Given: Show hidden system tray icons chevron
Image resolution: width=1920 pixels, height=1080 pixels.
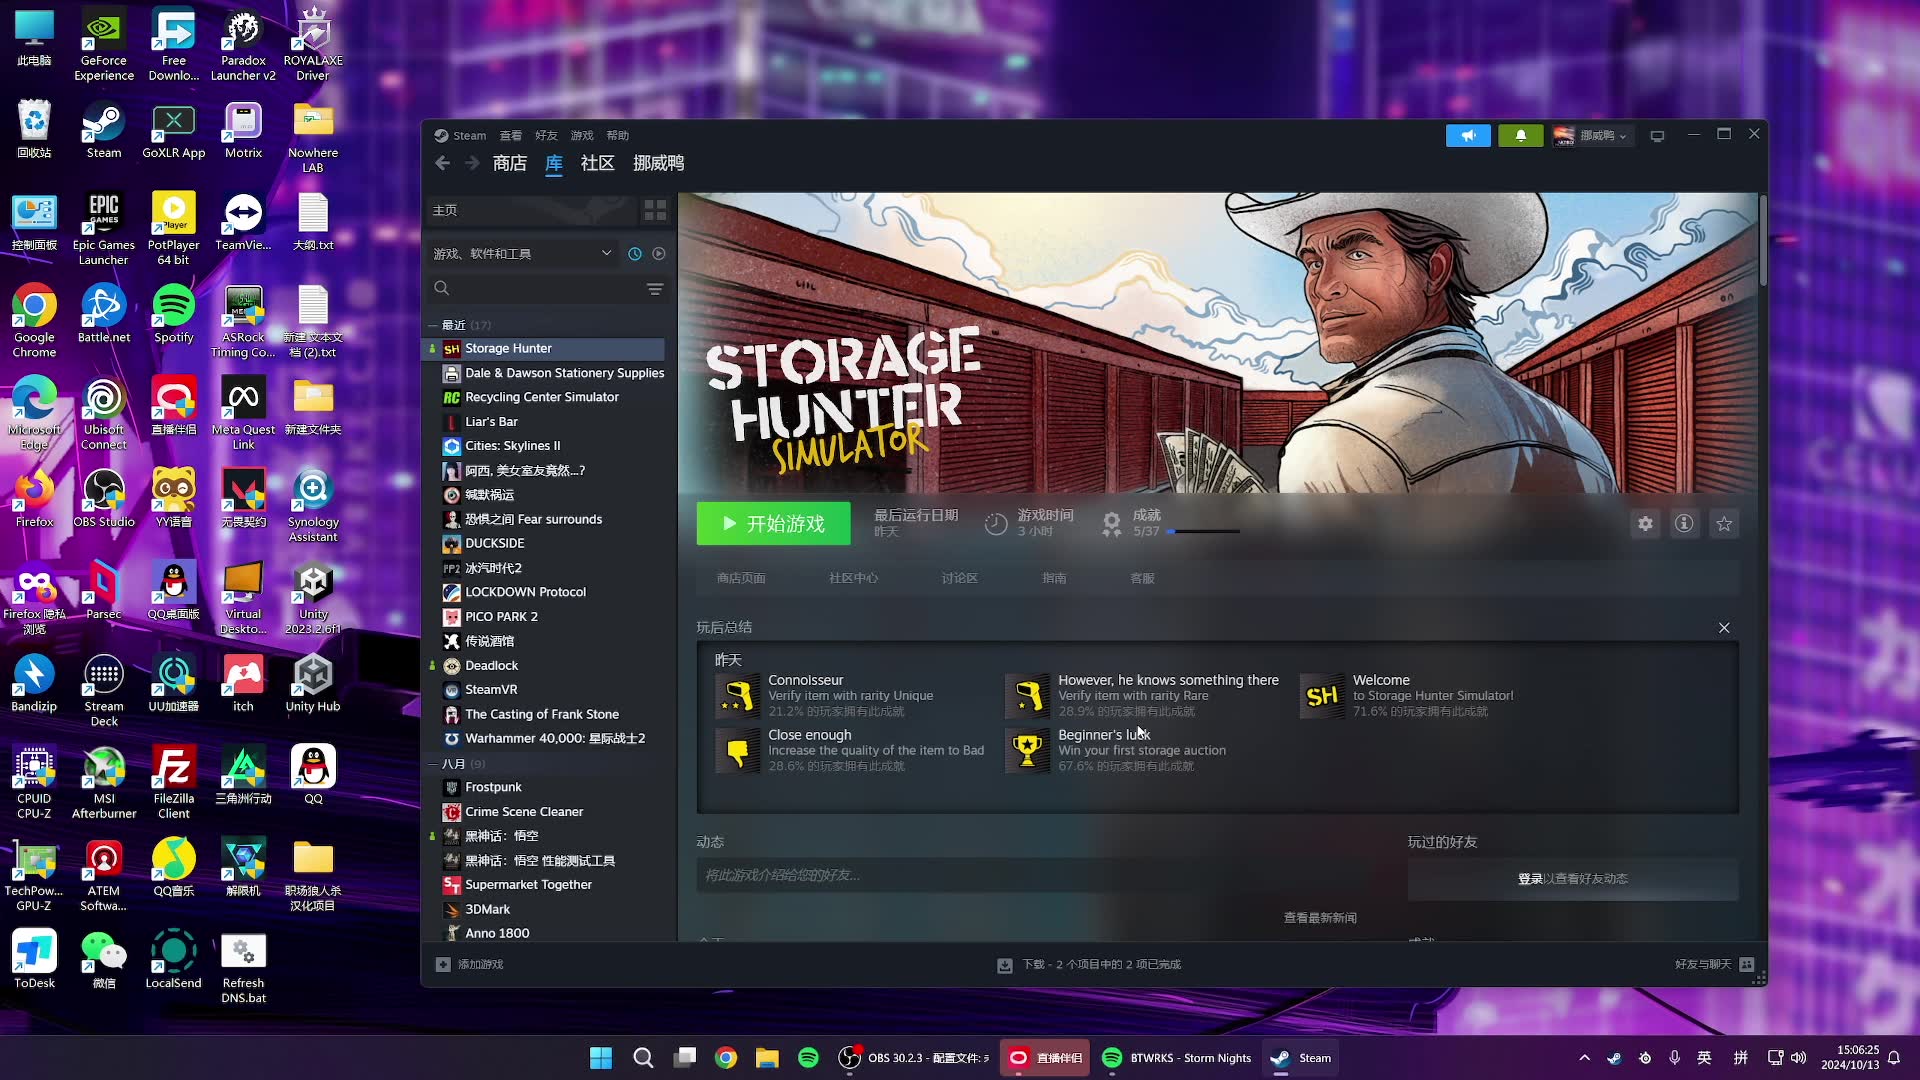Looking at the screenshot, I should 1584,1058.
